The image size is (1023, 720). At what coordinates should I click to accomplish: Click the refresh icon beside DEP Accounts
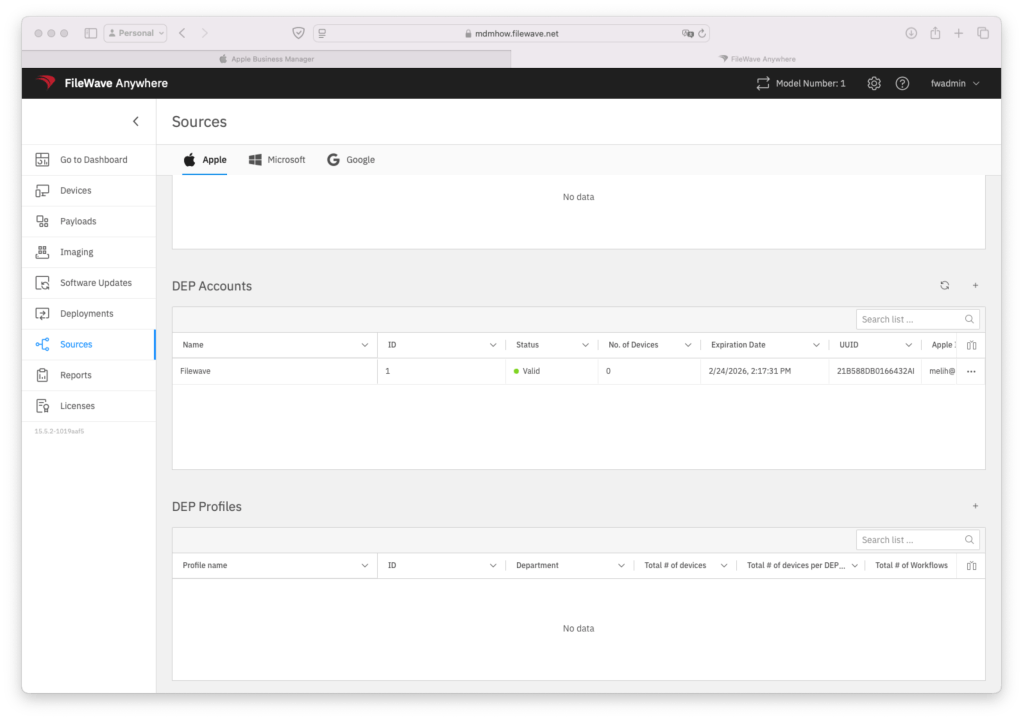pyautogui.click(x=944, y=286)
